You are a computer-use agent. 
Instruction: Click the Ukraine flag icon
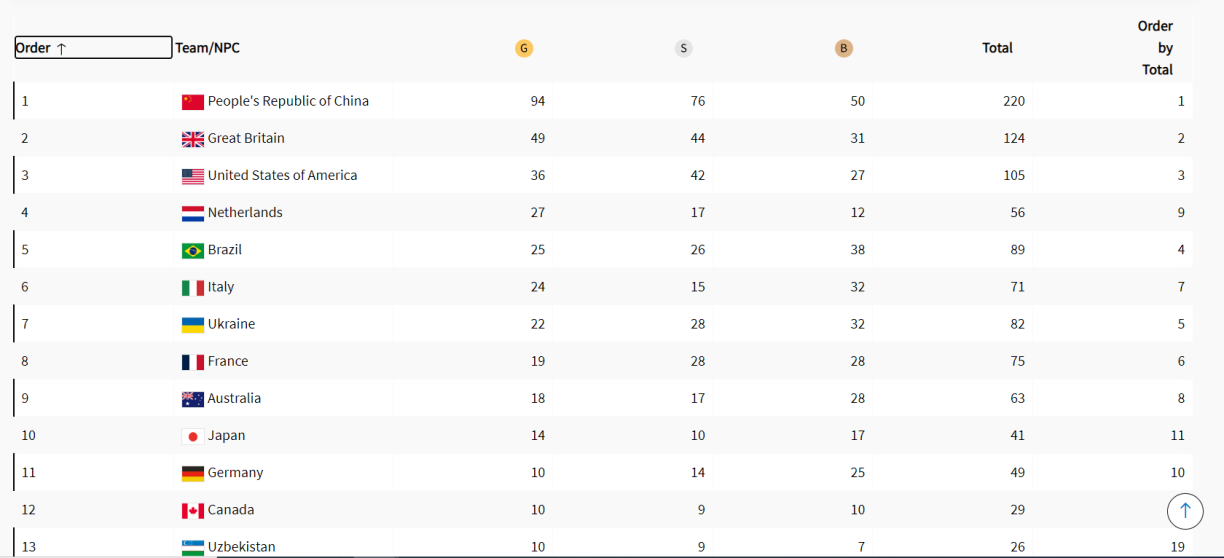click(193, 325)
